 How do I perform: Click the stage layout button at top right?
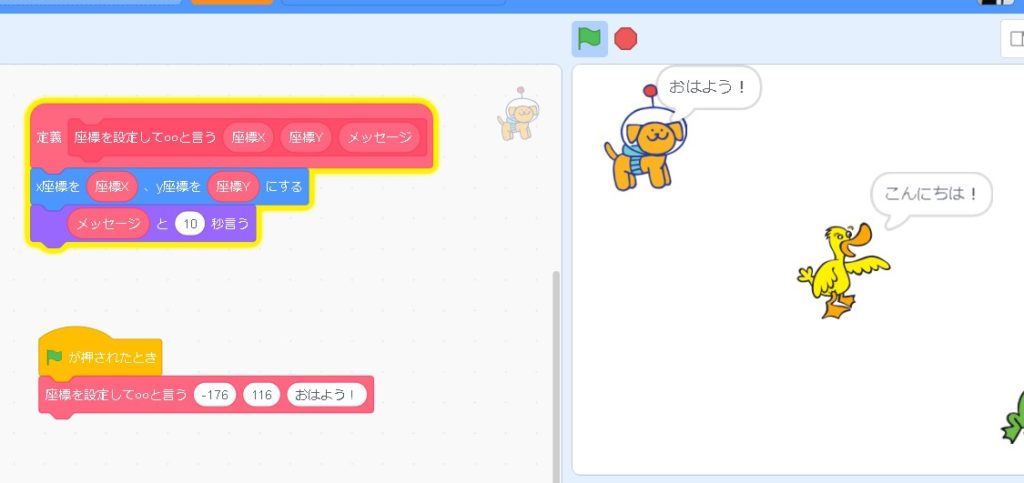pyautogui.click(x=1013, y=39)
